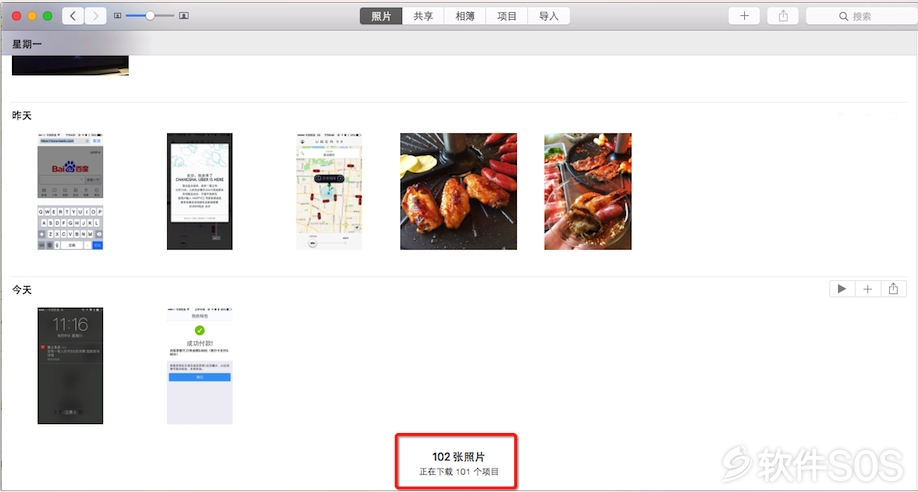Share today's photos with the share icon

point(893,289)
